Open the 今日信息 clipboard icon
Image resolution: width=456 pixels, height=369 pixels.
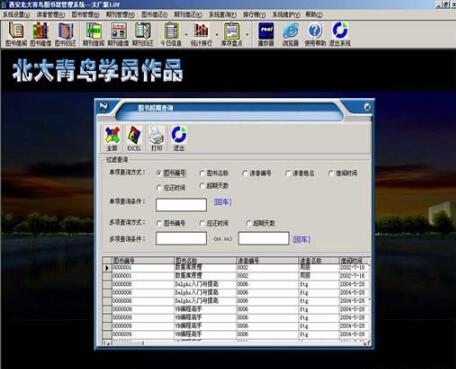[171, 34]
